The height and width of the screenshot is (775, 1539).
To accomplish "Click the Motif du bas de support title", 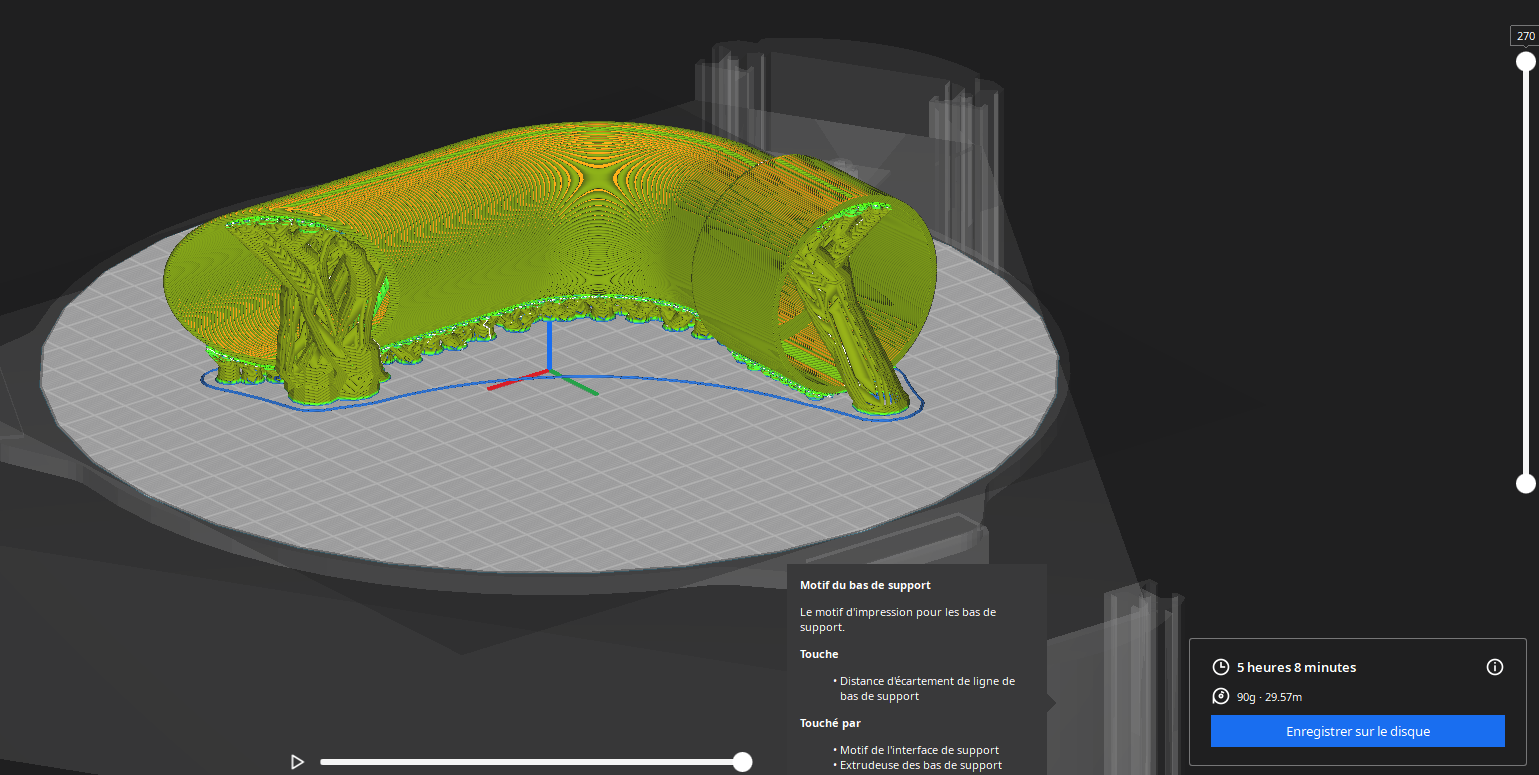I will coord(865,585).
